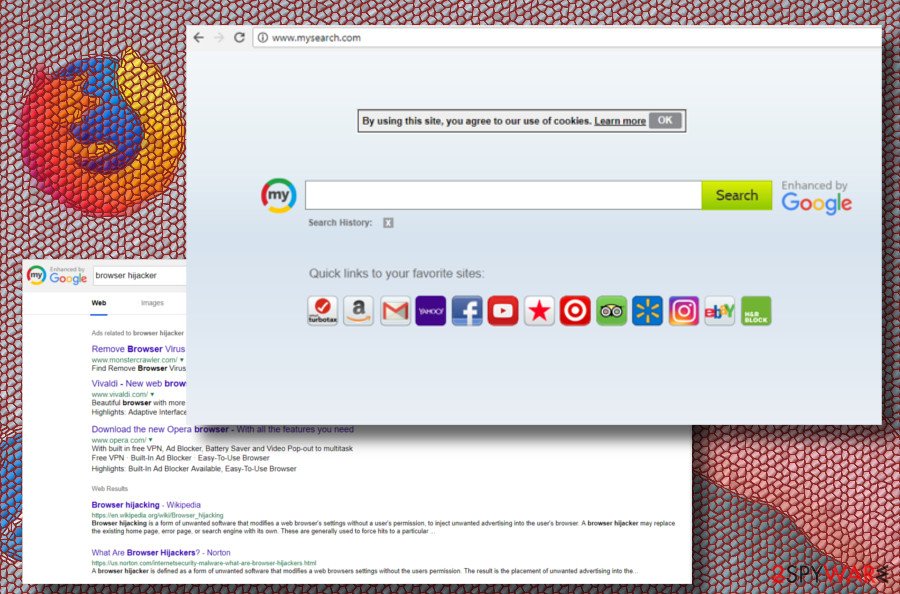
Task: Open the TripAdvisor quick link
Action: pyautogui.click(x=611, y=311)
